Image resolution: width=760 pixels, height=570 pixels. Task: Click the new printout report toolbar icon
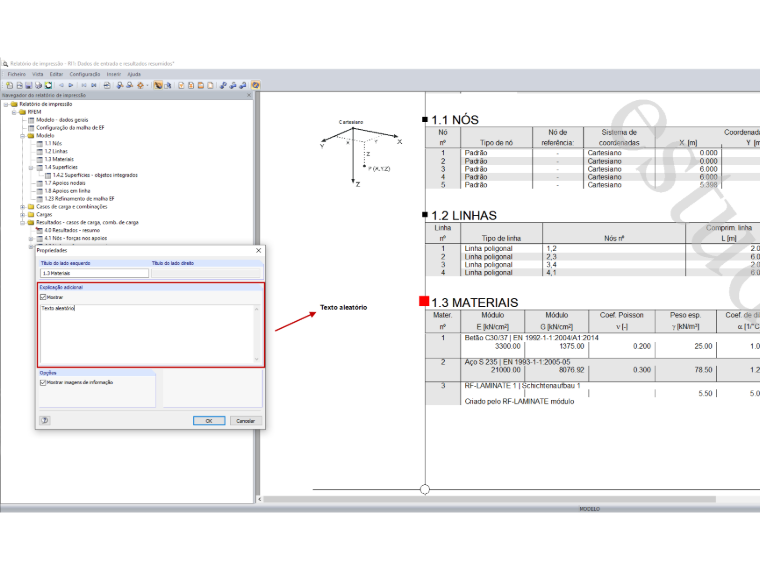click(x=10, y=85)
